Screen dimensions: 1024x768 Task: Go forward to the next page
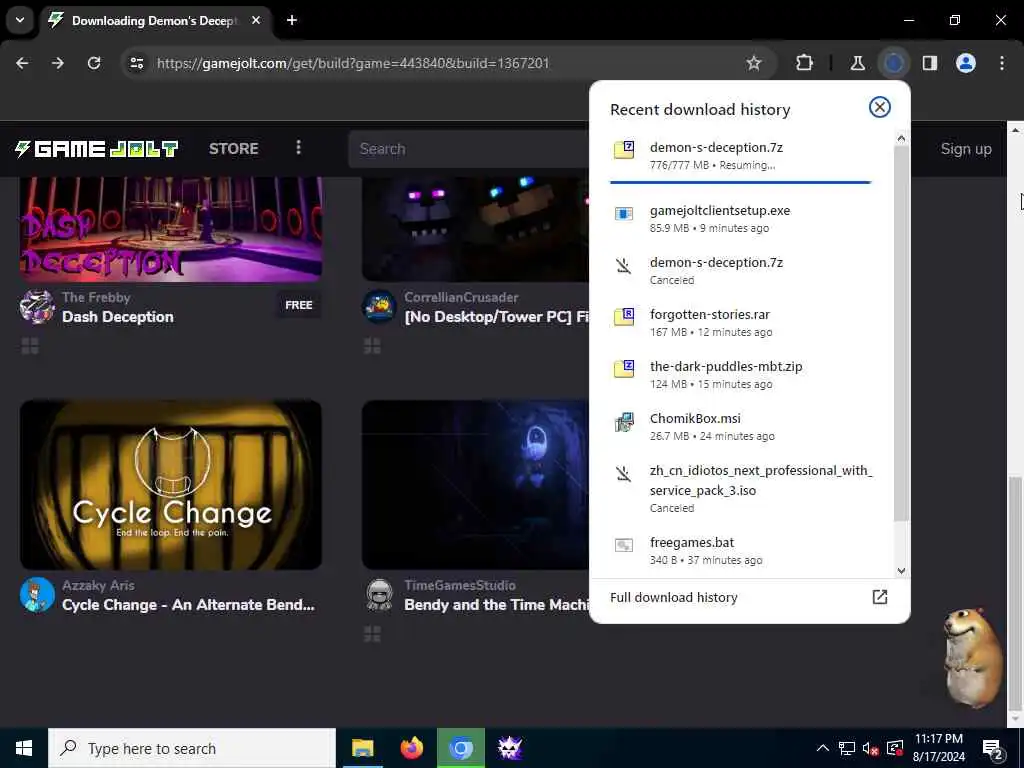pos(58,63)
